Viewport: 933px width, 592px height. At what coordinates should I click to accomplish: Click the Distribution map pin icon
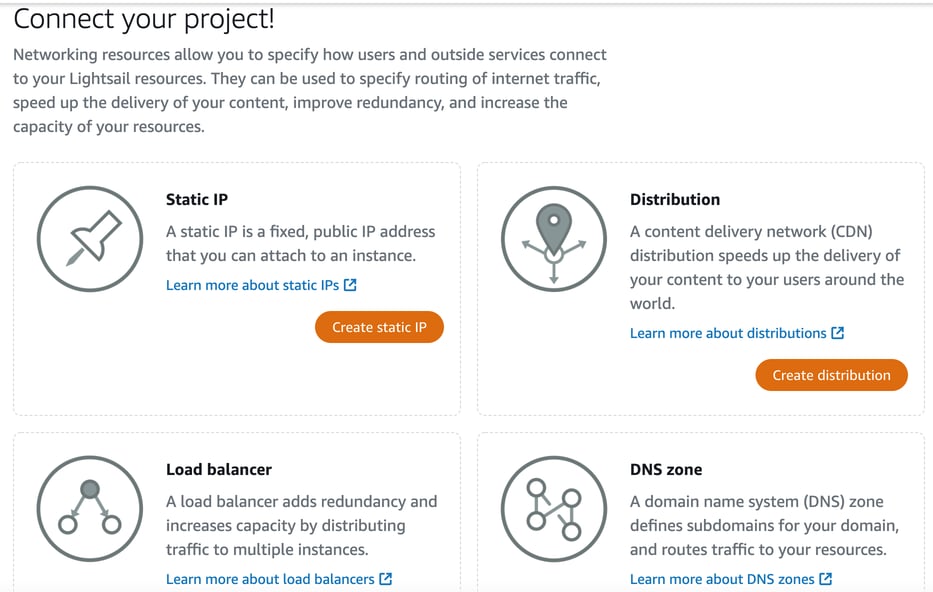pos(553,238)
